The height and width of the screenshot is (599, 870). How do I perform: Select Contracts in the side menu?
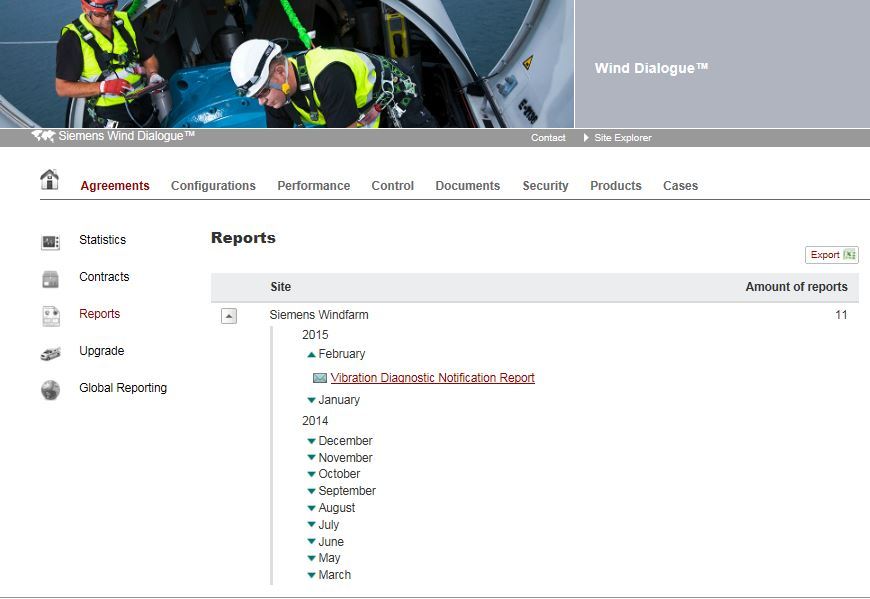104,277
